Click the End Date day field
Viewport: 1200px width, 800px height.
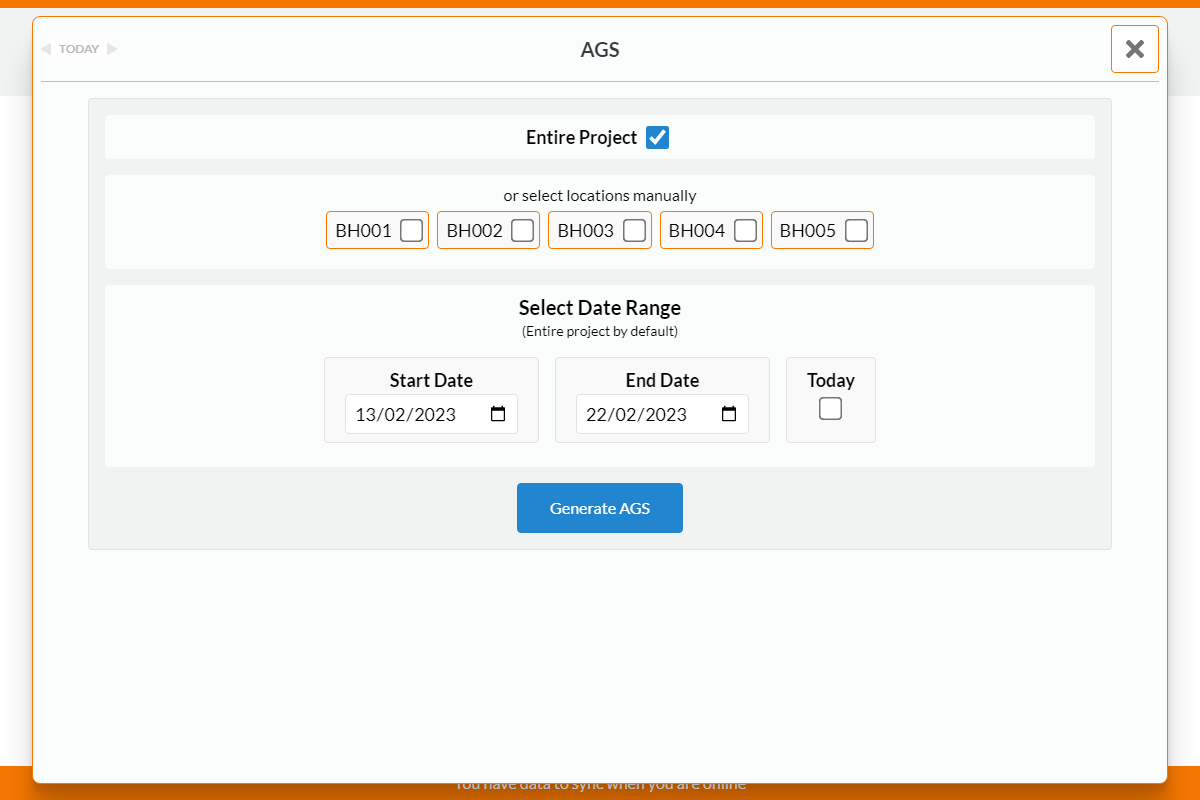tap(597, 415)
